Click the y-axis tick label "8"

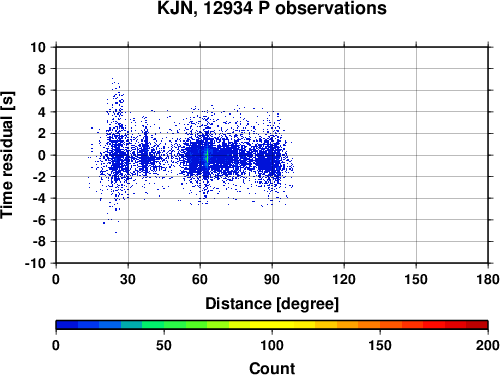pyautogui.click(x=42, y=69)
